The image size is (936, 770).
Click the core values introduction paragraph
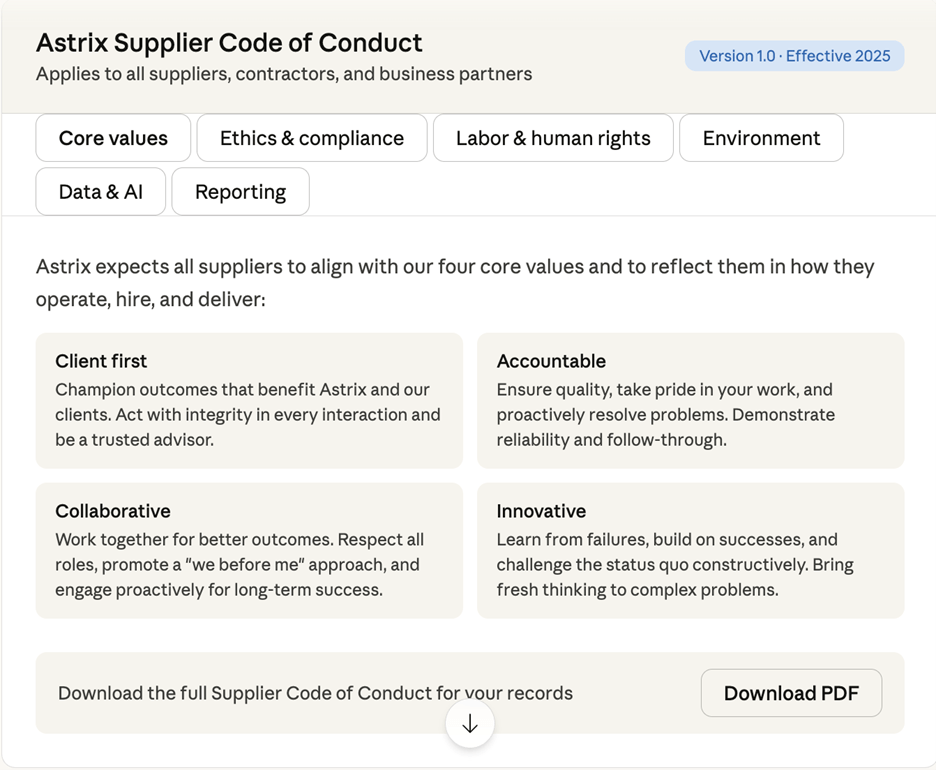click(454, 282)
